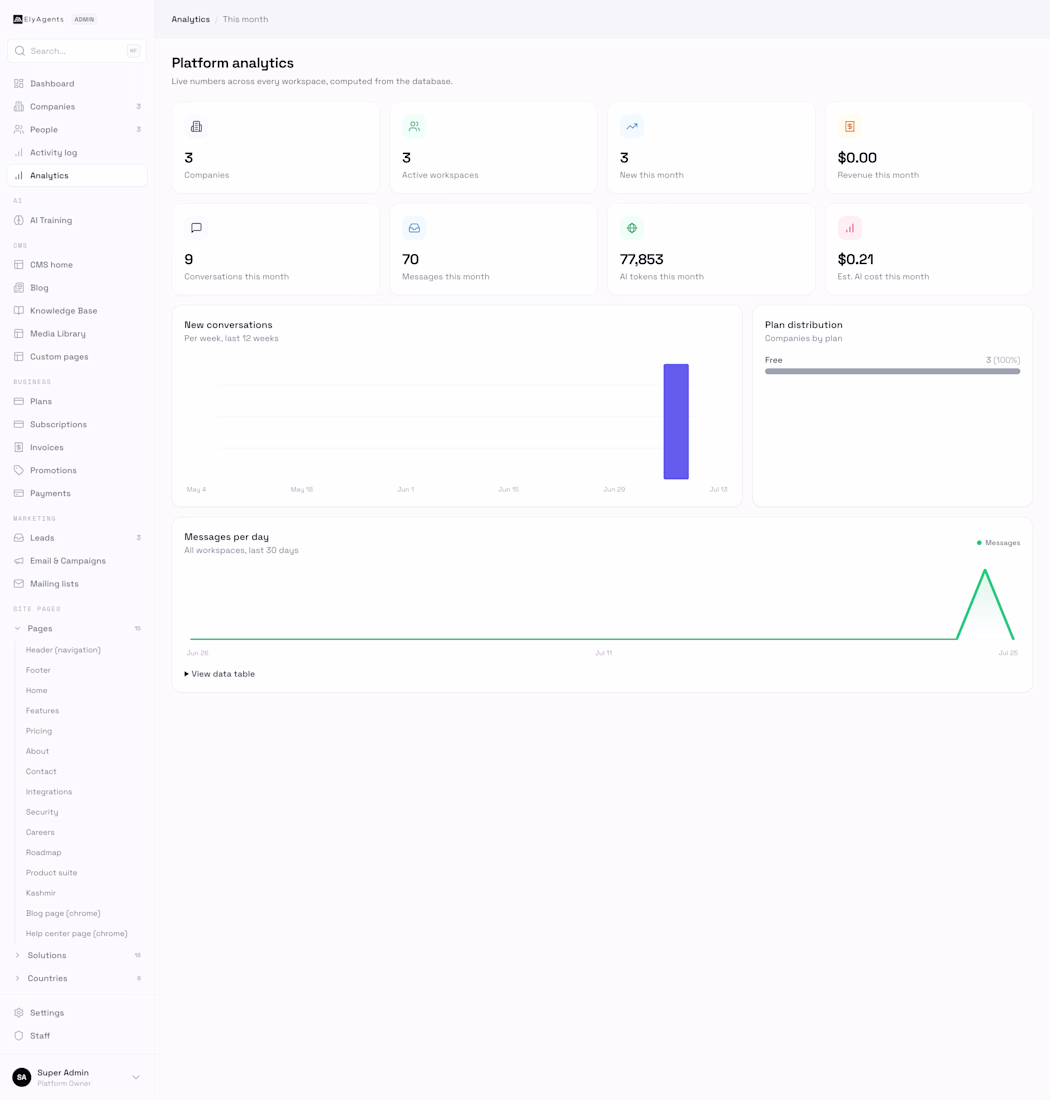Click the Analytics breadcrumb link
This screenshot has height=1100, width=1050.
(x=191, y=20)
